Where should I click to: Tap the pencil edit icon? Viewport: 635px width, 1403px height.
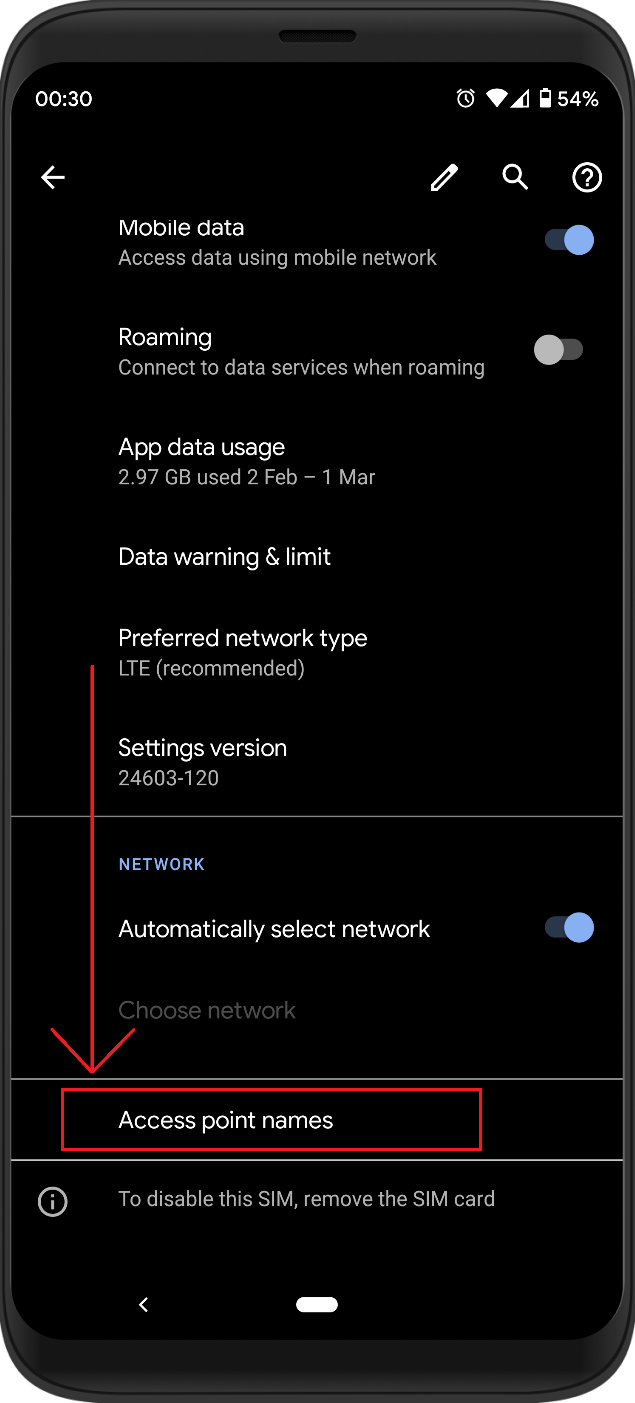coord(444,178)
